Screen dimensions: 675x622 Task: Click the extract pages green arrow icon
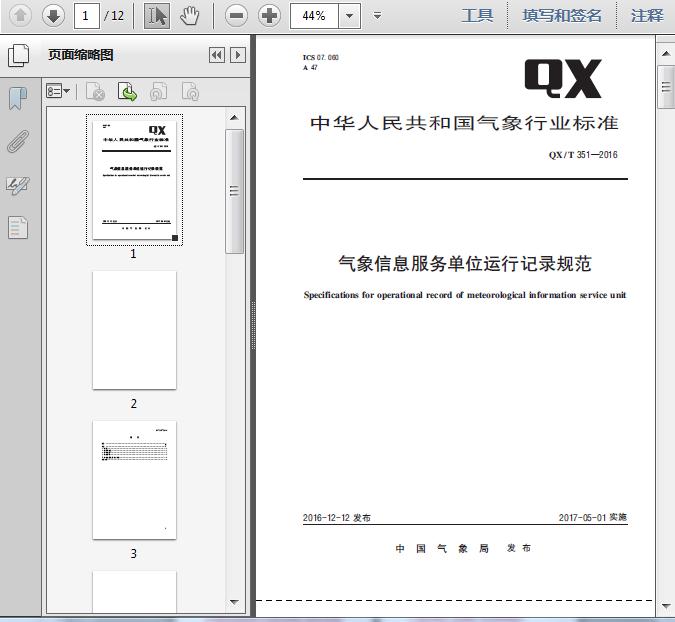point(127,92)
